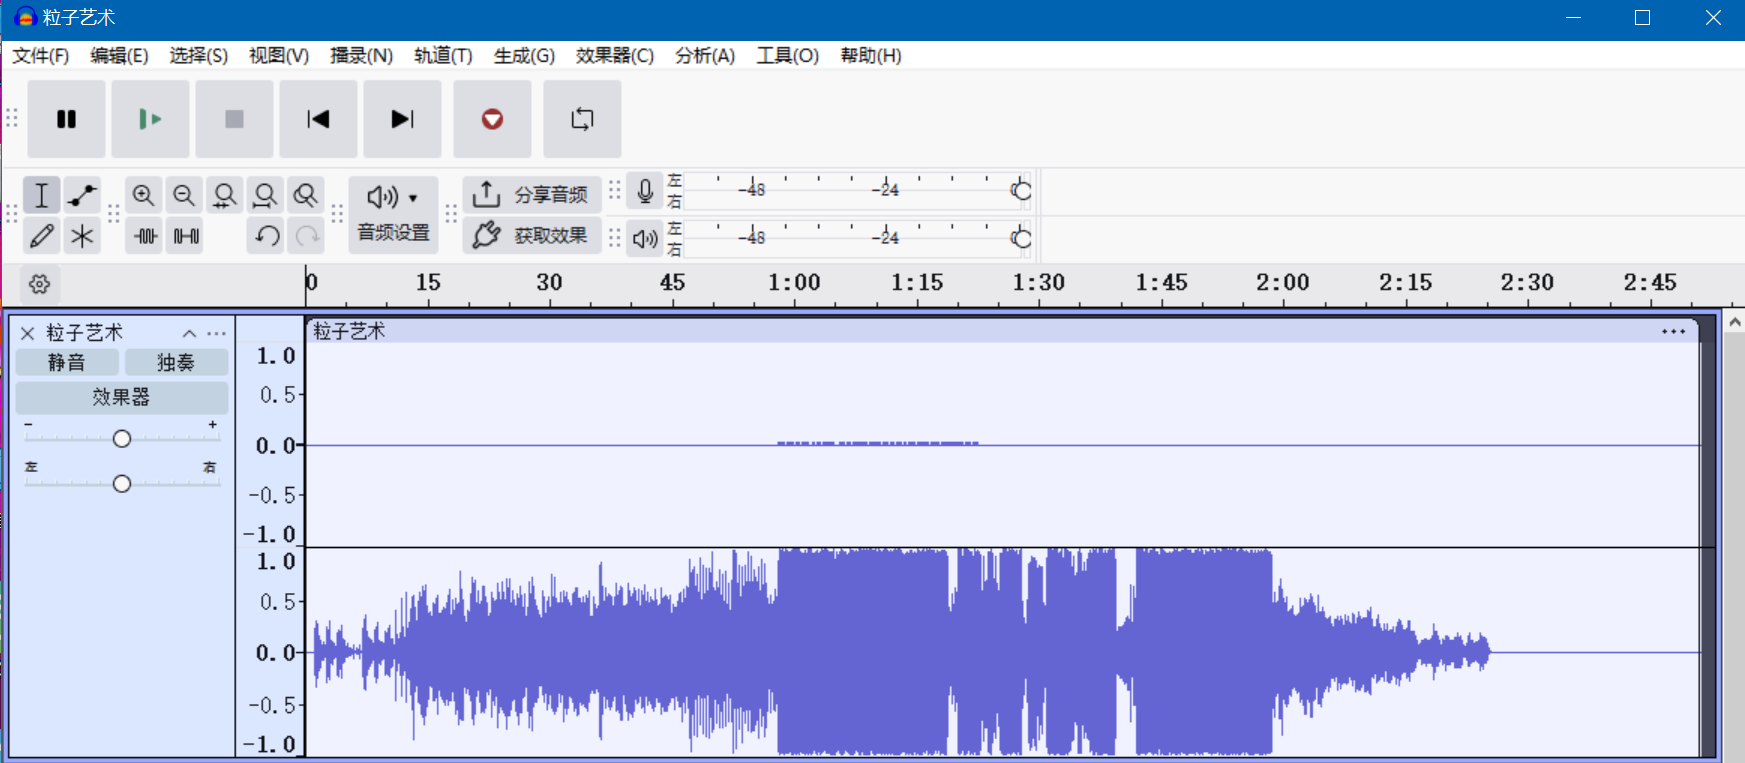Click the track gain slider knob

(122, 439)
